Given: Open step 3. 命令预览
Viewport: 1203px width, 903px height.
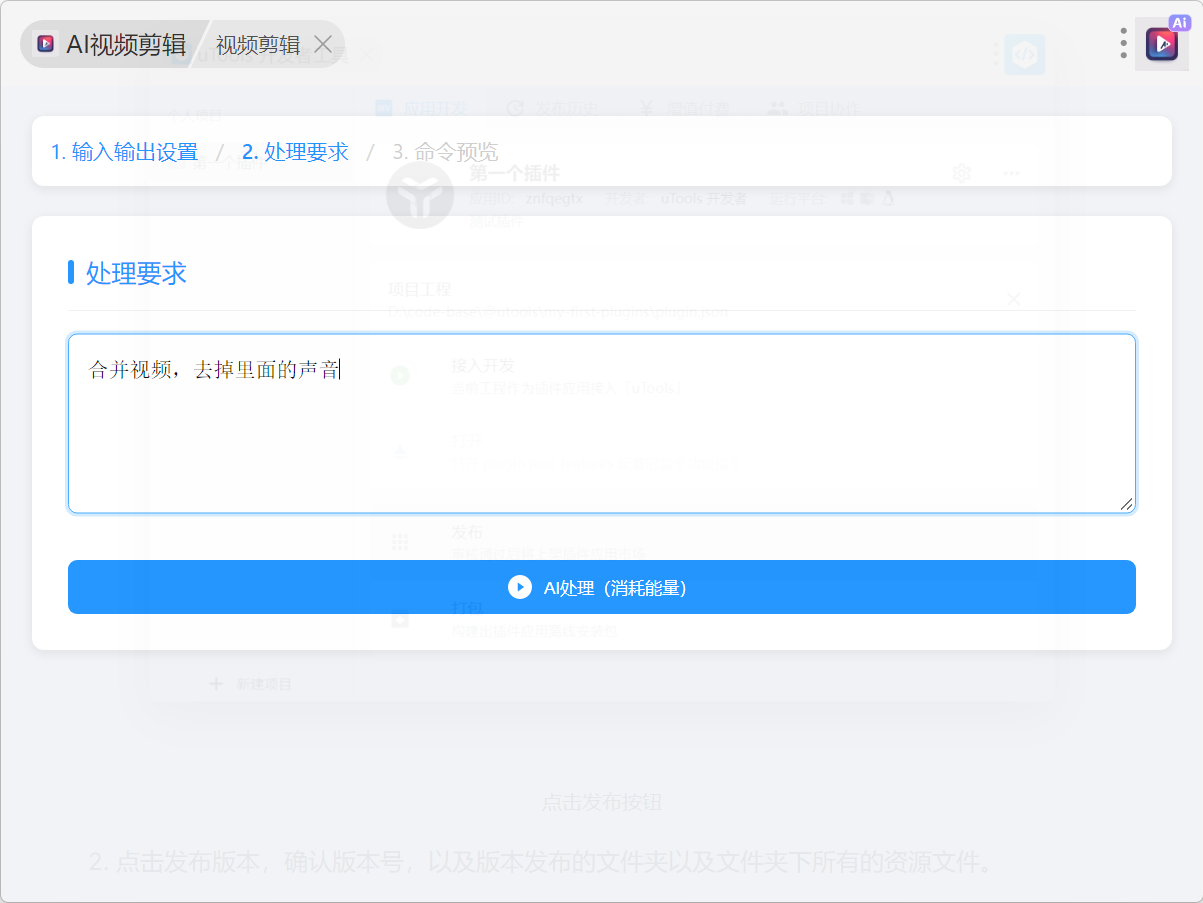Looking at the screenshot, I should [x=445, y=152].
